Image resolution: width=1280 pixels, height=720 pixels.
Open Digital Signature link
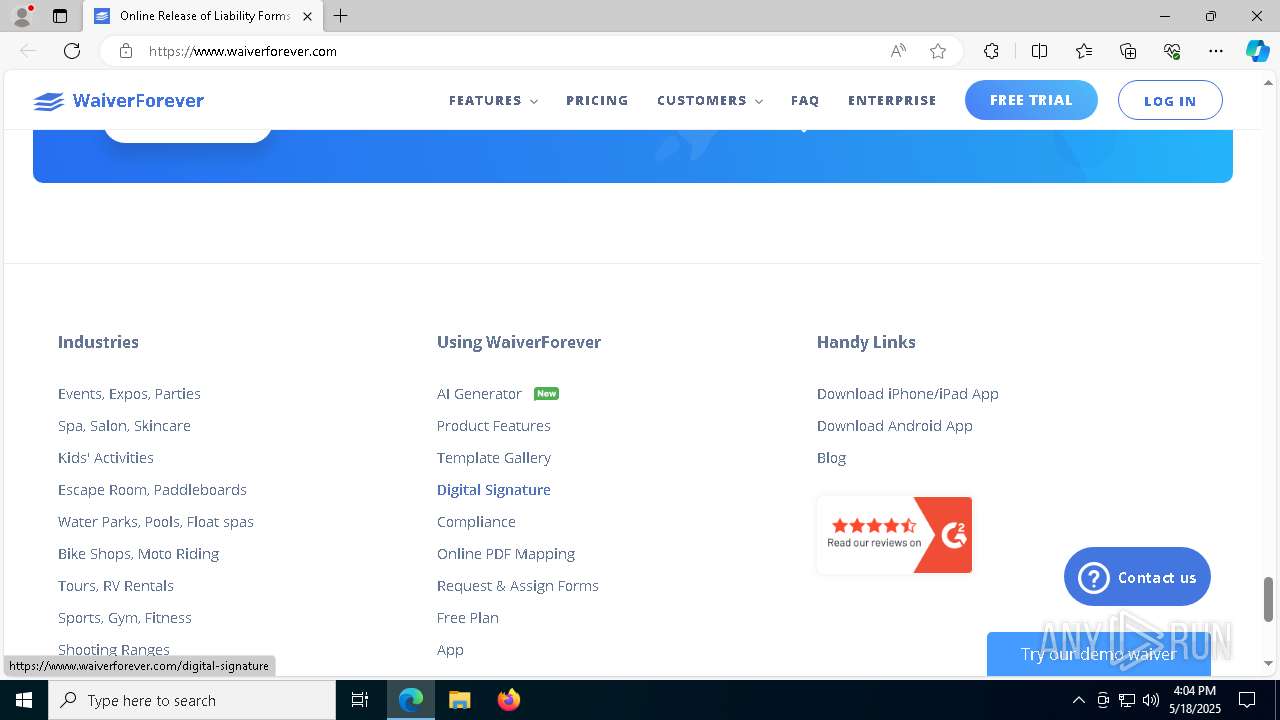pyautogui.click(x=494, y=490)
